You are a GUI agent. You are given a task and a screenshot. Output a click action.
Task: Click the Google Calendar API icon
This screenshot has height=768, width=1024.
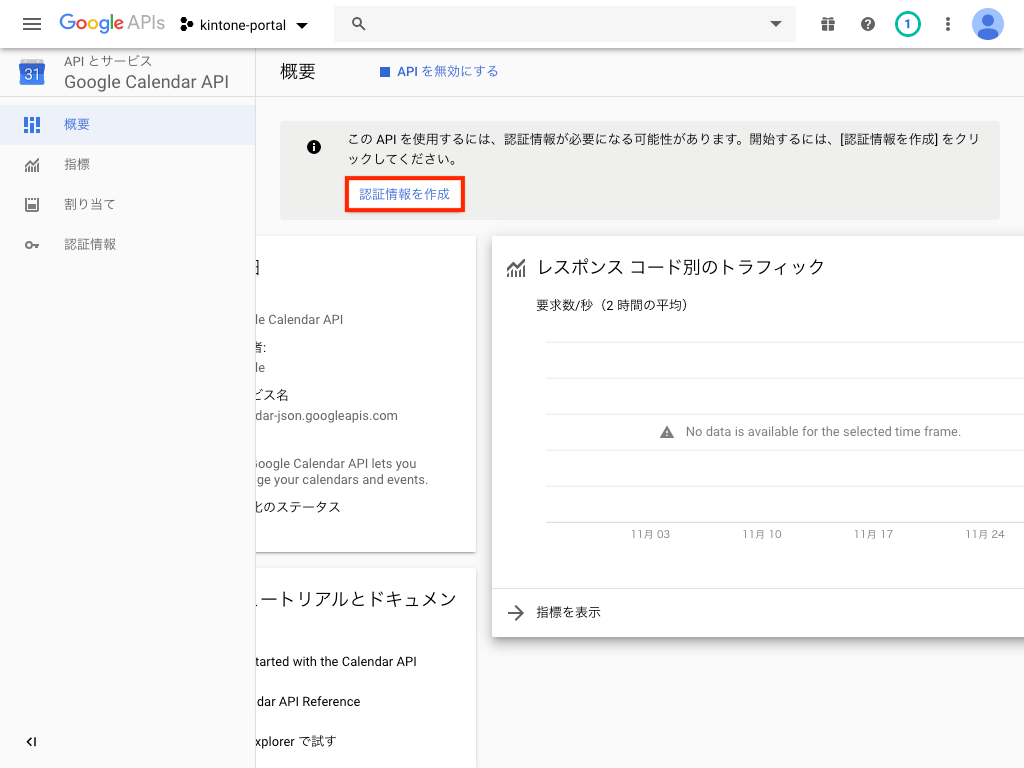pyautogui.click(x=32, y=72)
